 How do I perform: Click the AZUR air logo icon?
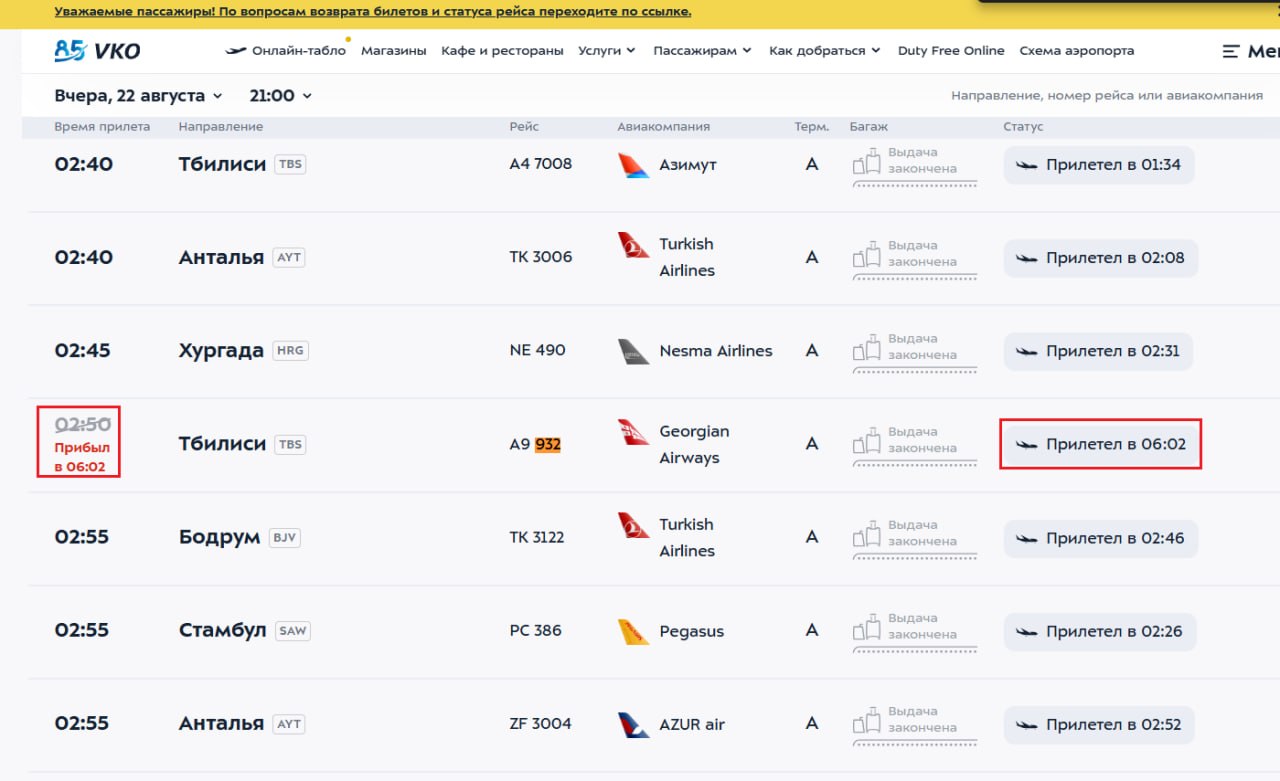633,725
